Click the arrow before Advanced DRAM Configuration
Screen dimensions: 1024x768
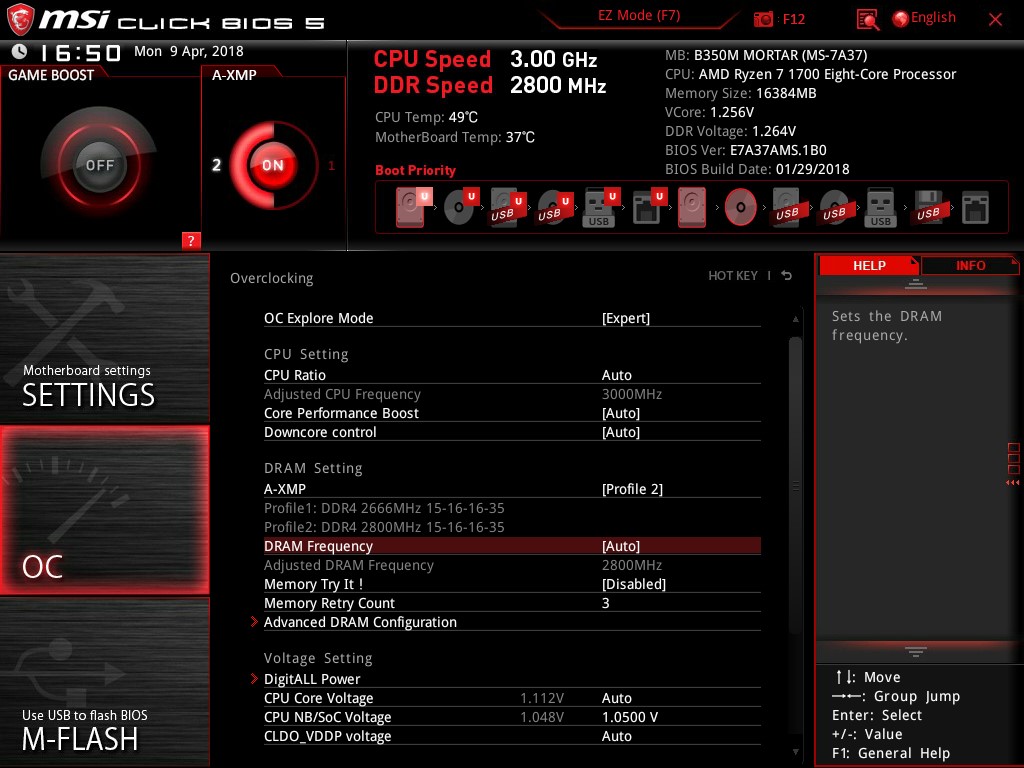point(254,622)
